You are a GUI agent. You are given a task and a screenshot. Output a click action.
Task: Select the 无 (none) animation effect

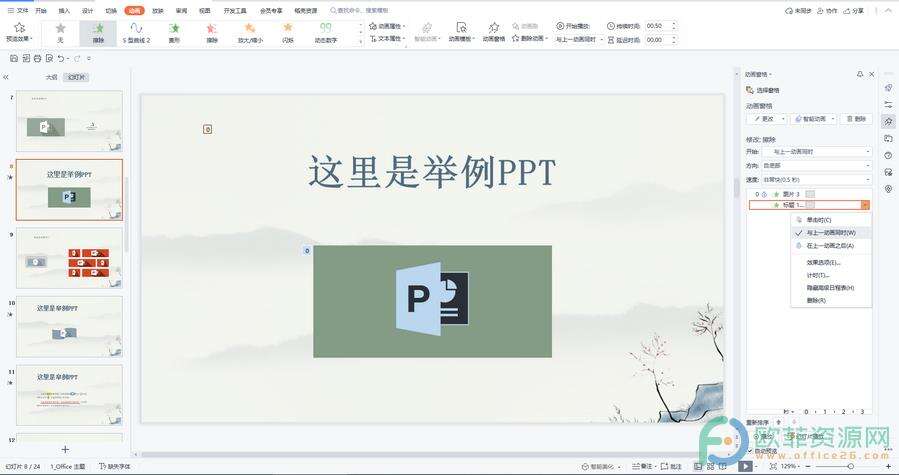pos(60,33)
